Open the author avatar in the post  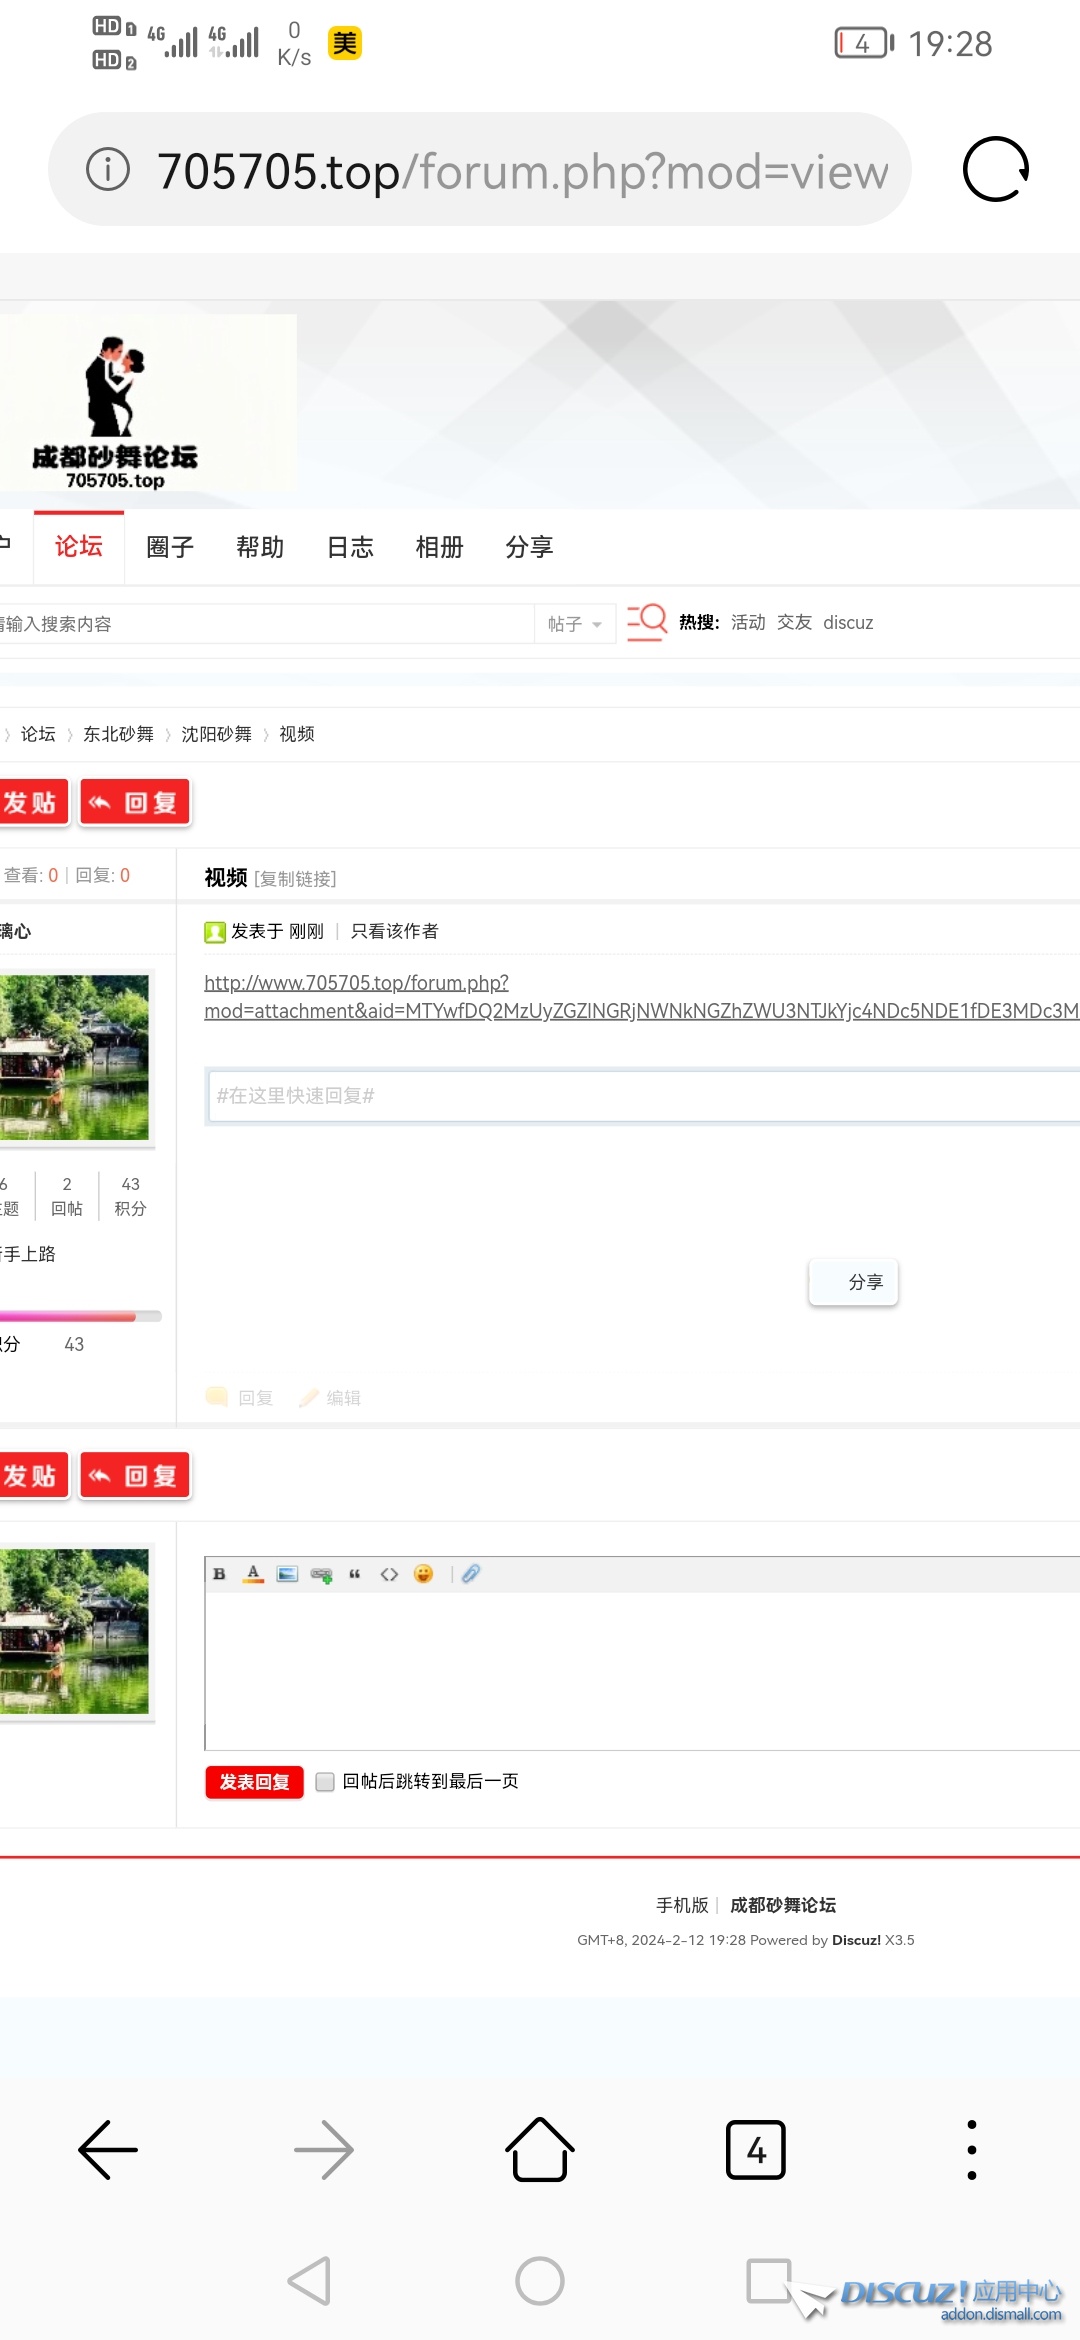[74, 1057]
